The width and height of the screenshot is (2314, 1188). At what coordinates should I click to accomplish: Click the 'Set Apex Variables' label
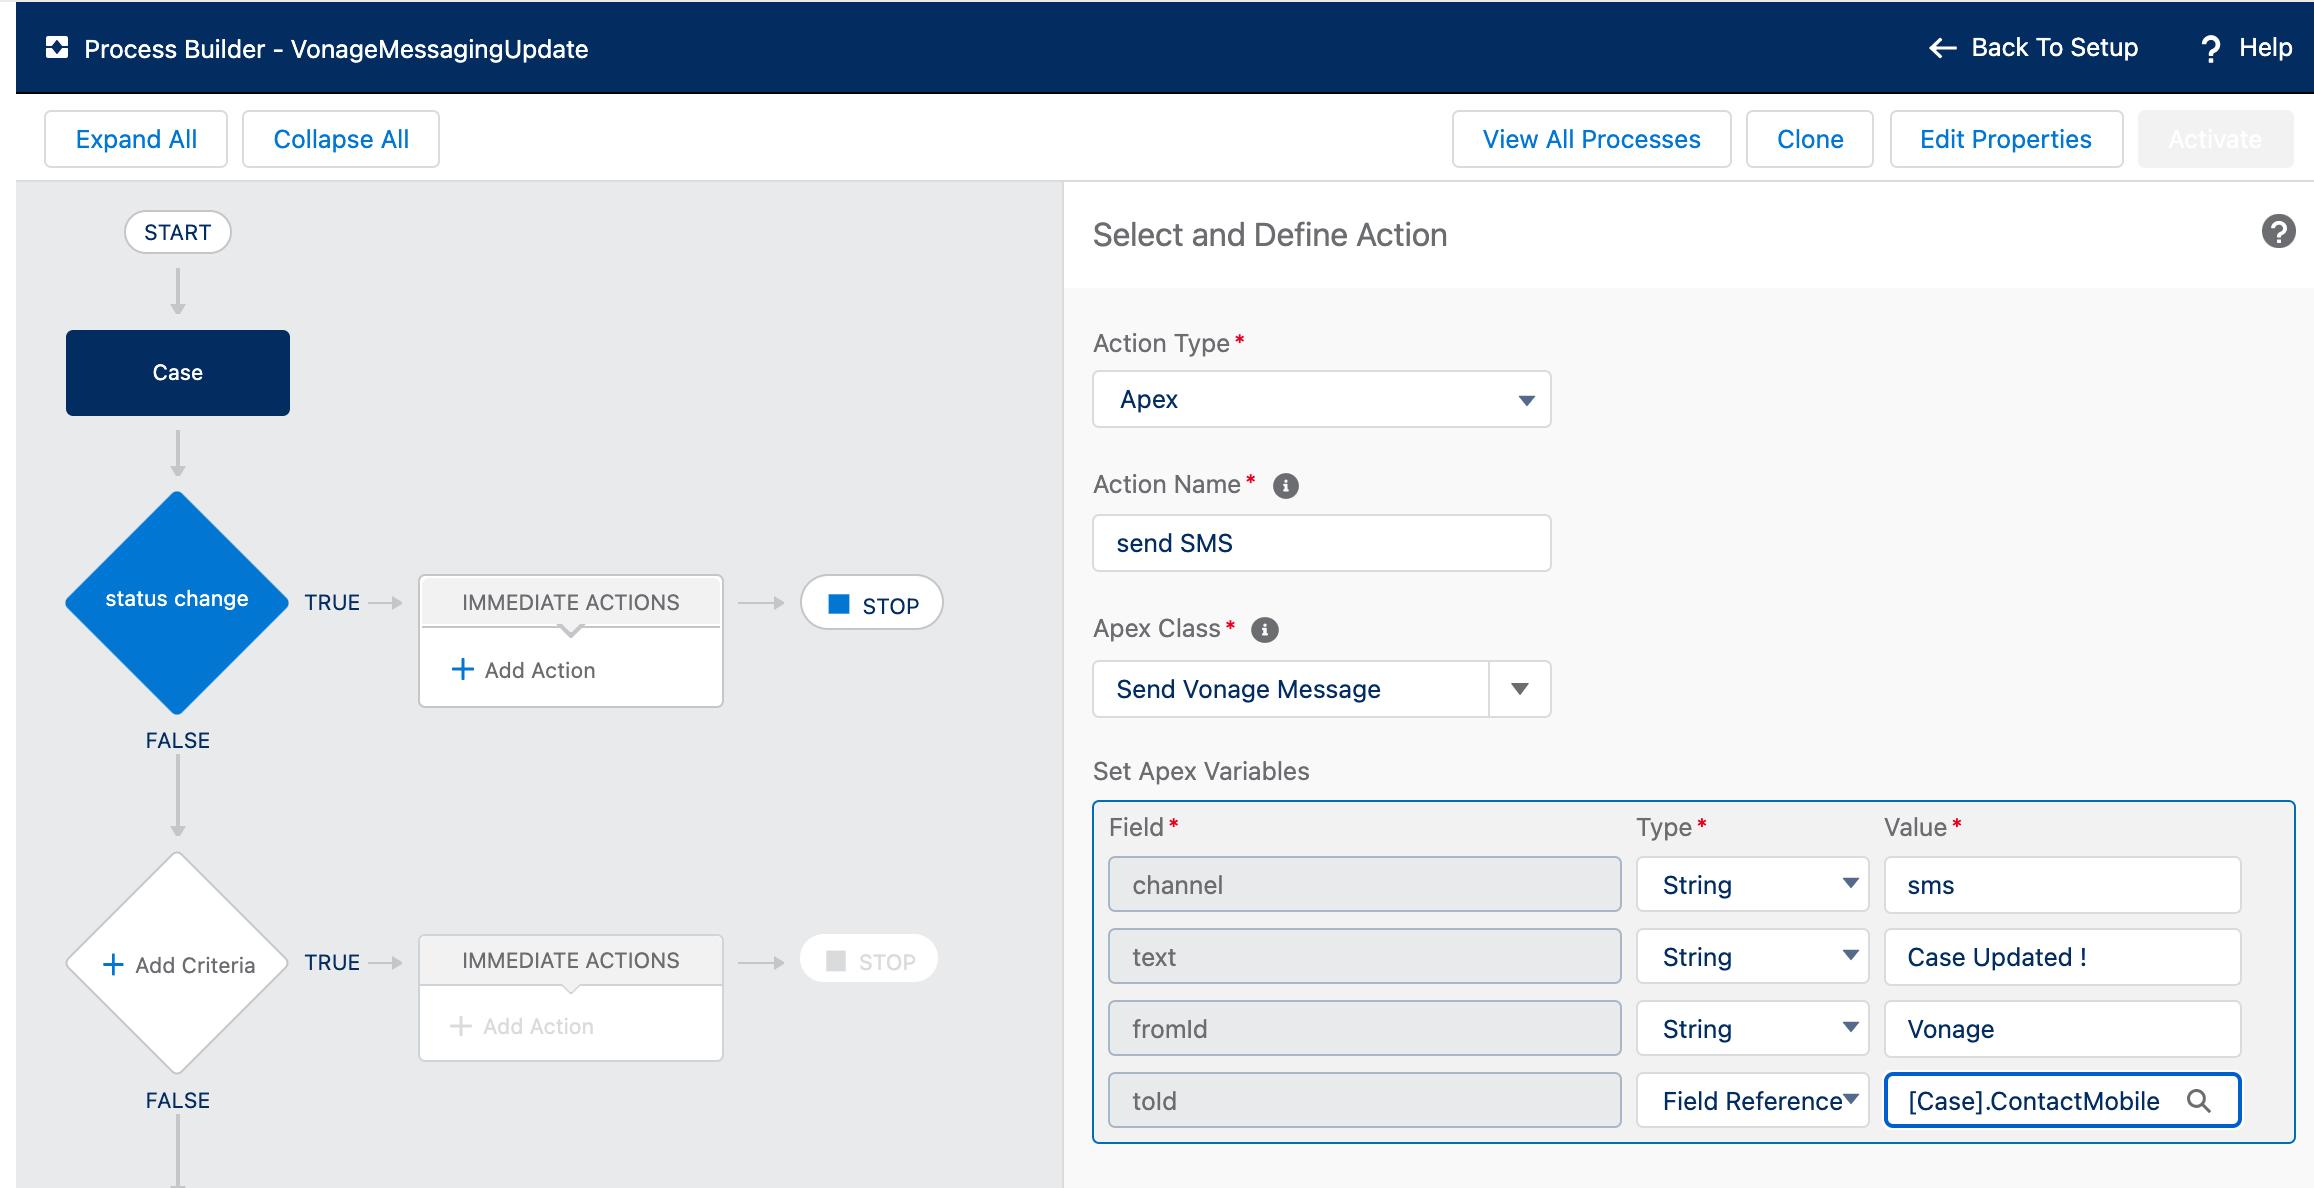pos(1201,771)
